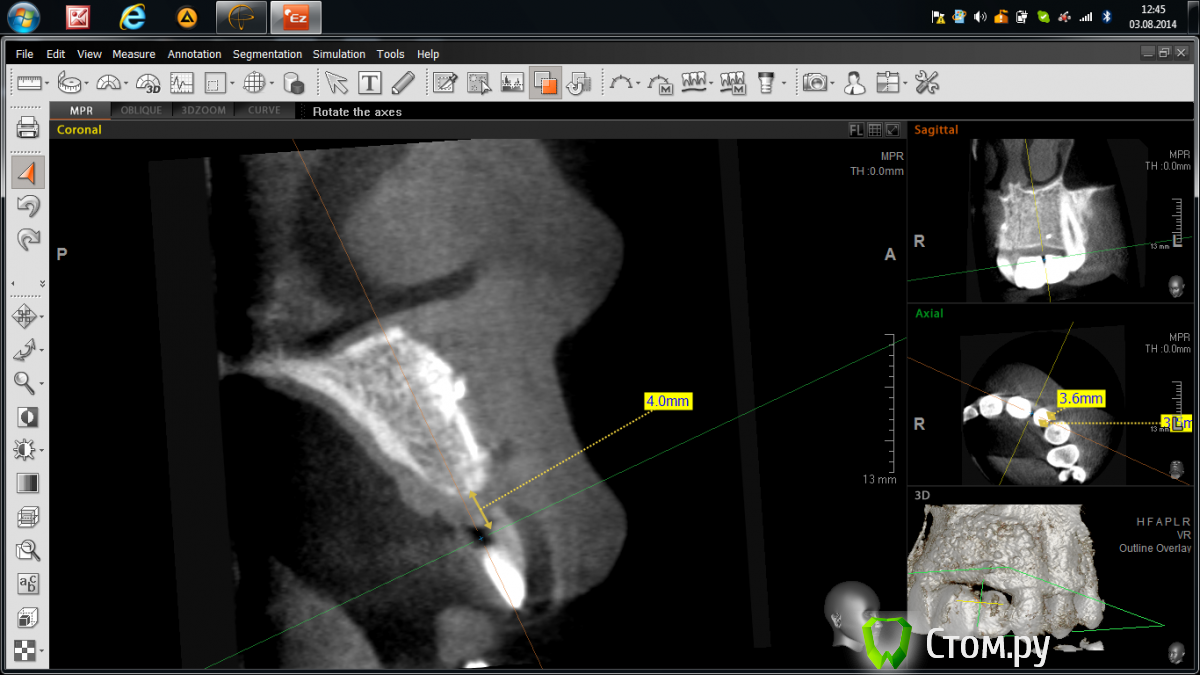Click the 4.0mm measurement label

click(x=668, y=401)
